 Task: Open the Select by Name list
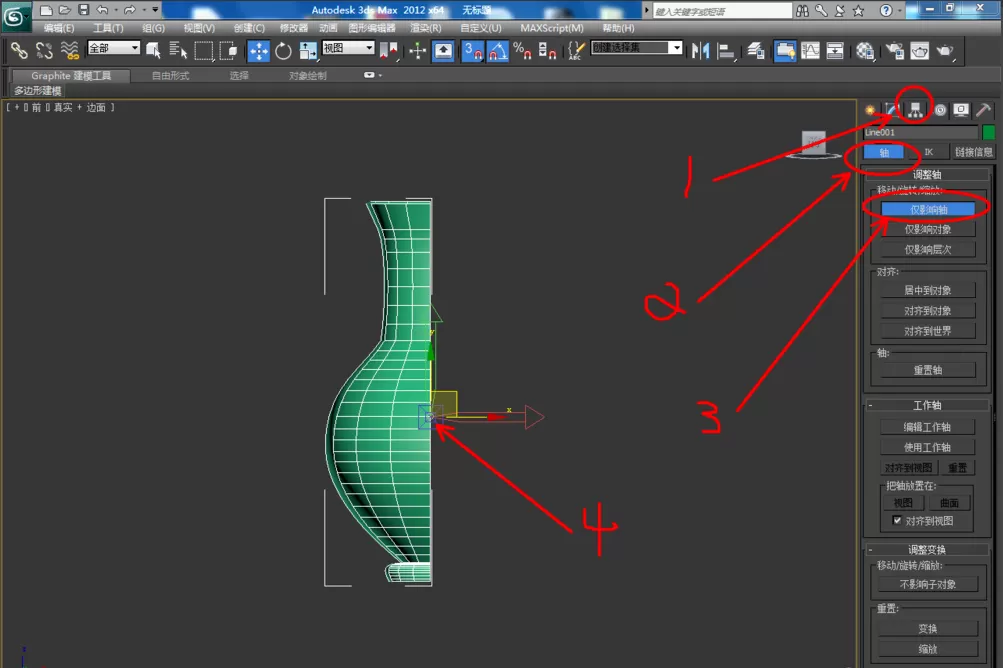tap(178, 50)
